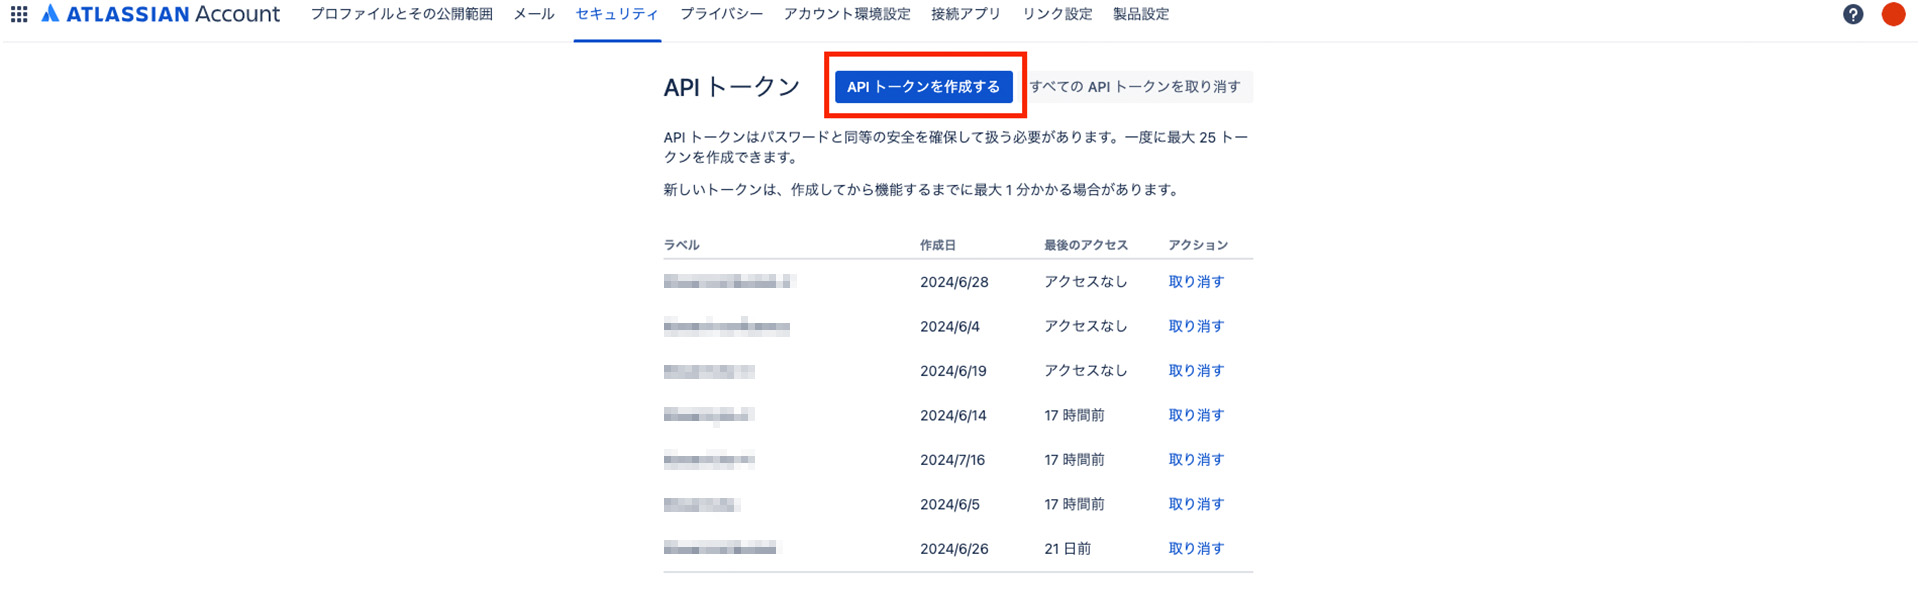This screenshot has width=1920, height=603.
Task: Revoke the token created 2024/7/16
Action: [1196, 460]
